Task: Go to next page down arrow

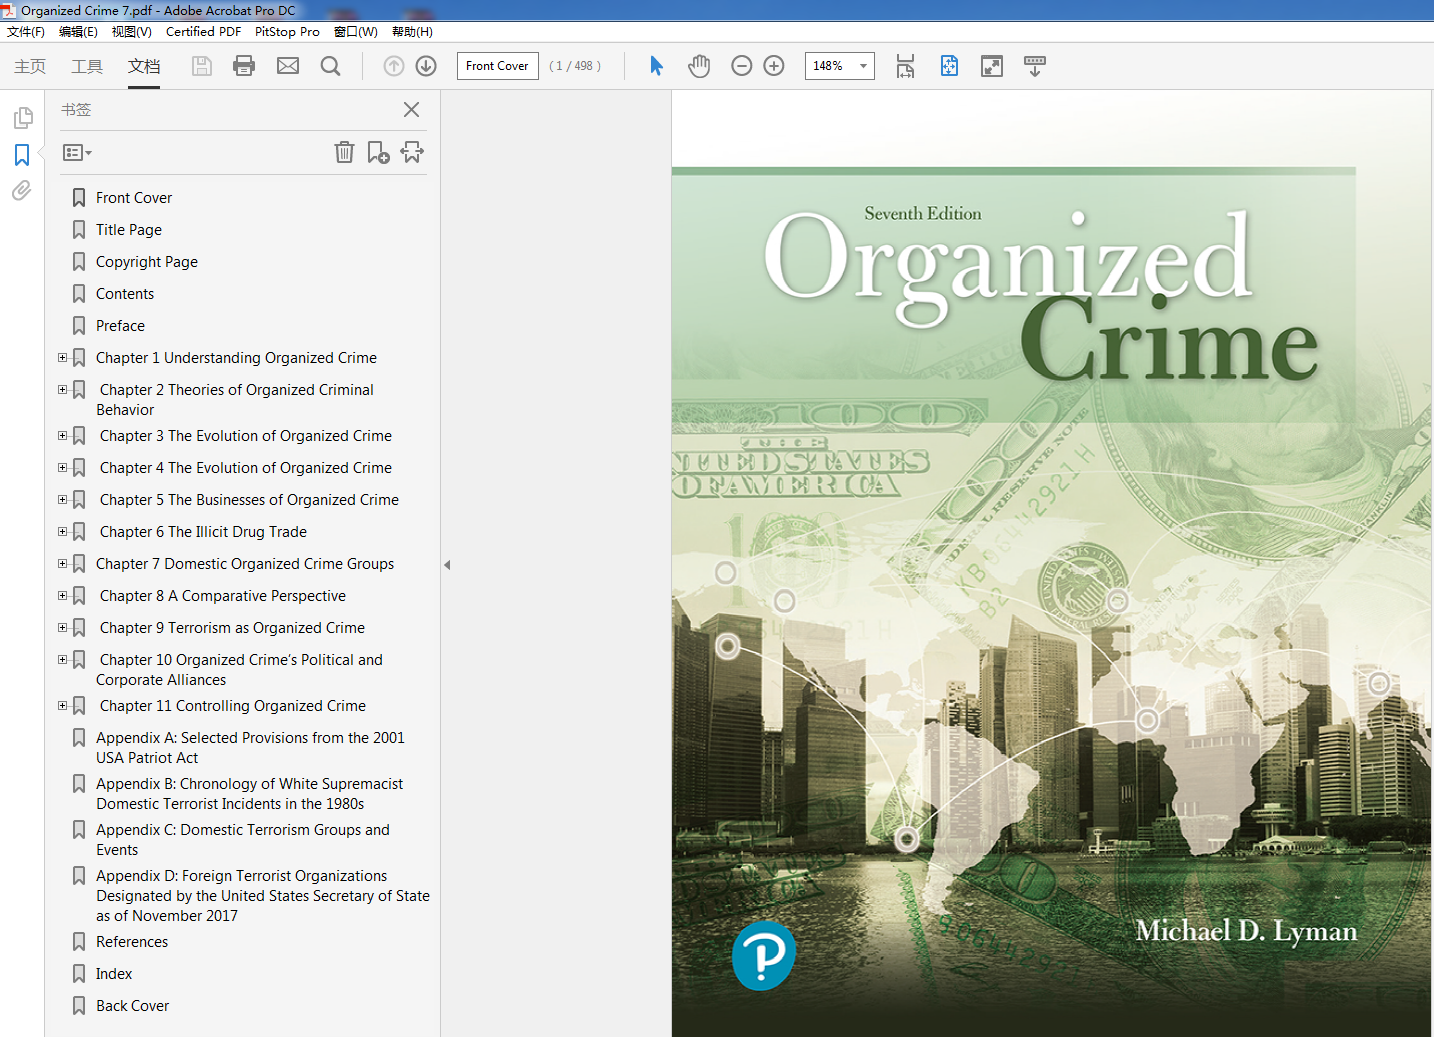Action: click(426, 66)
